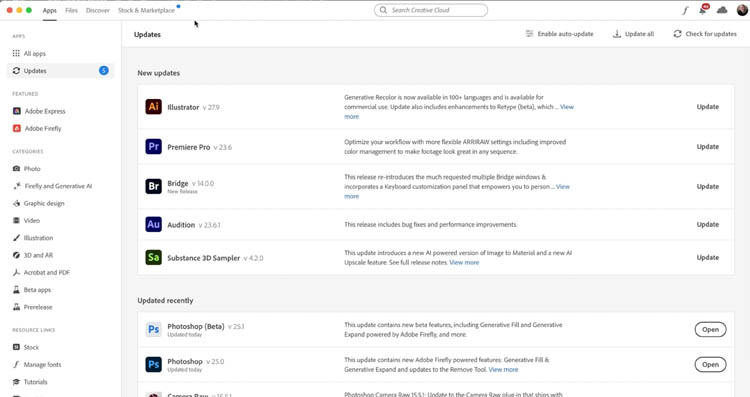Click the Photoshop (Beta) app icon
The image size is (750, 397).
click(x=154, y=330)
